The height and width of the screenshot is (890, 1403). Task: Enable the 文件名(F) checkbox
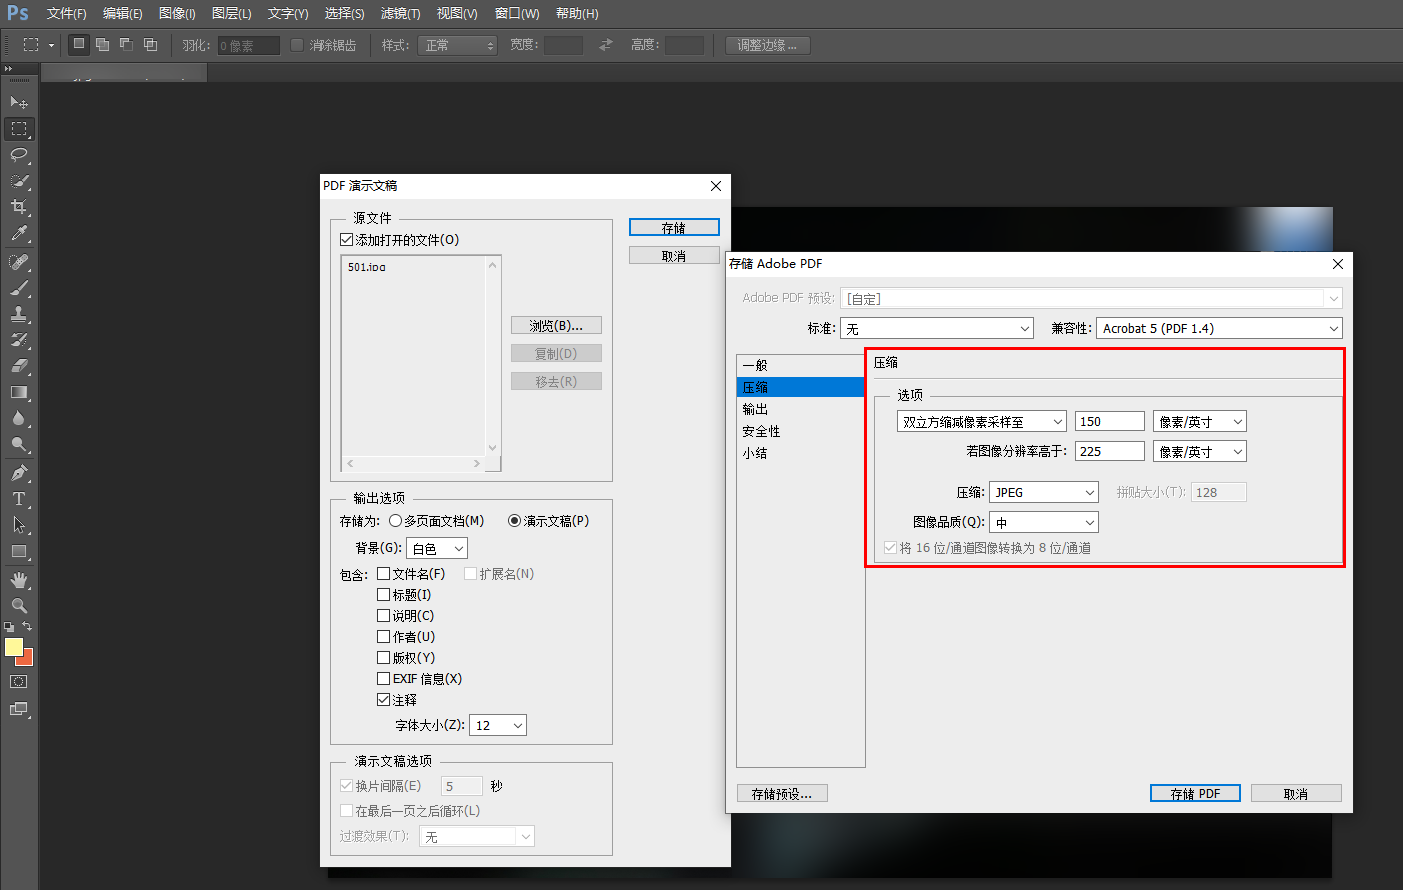383,573
